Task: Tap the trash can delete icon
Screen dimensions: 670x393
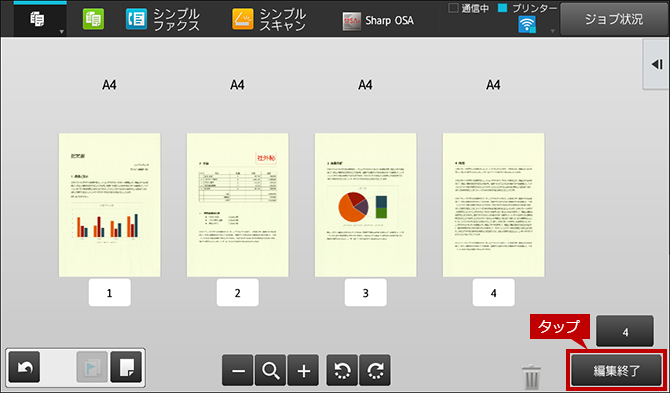Action: pyautogui.click(x=532, y=377)
